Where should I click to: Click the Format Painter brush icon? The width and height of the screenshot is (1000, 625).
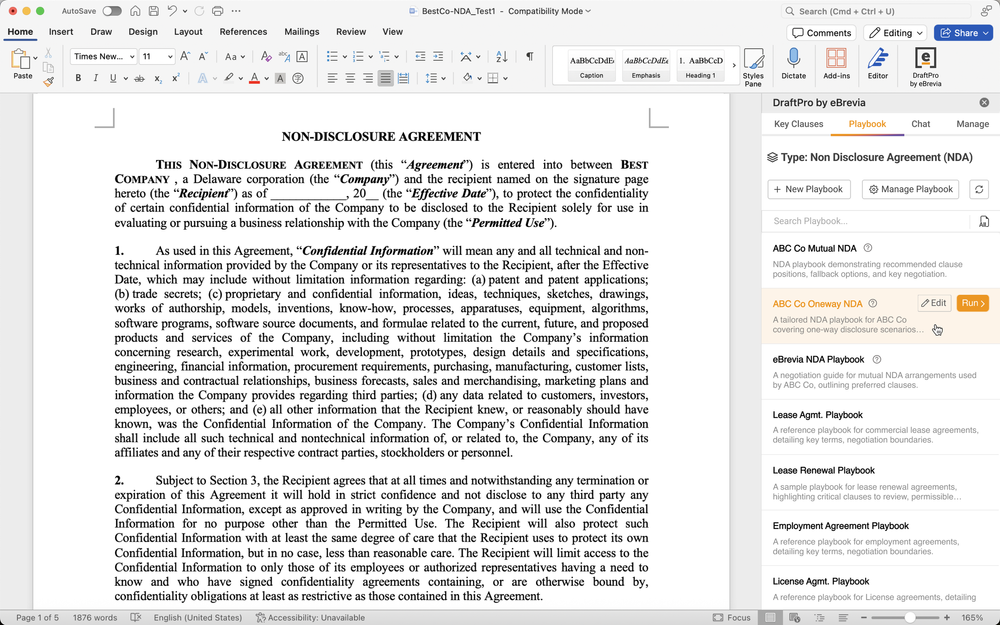[48, 82]
